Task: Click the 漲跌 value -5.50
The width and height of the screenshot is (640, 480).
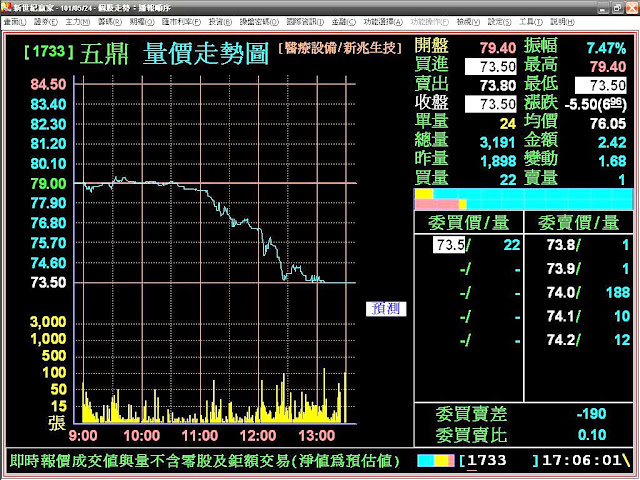Action: pos(596,104)
